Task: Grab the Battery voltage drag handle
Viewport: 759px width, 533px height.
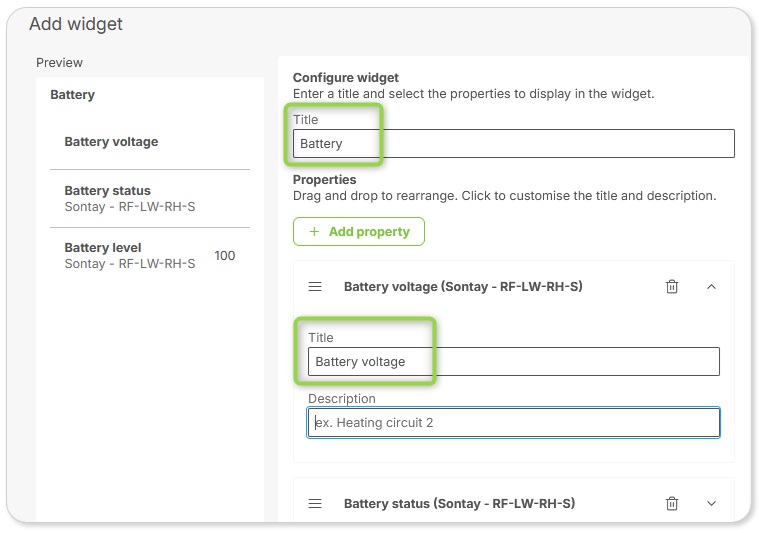Action: (x=315, y=287)
